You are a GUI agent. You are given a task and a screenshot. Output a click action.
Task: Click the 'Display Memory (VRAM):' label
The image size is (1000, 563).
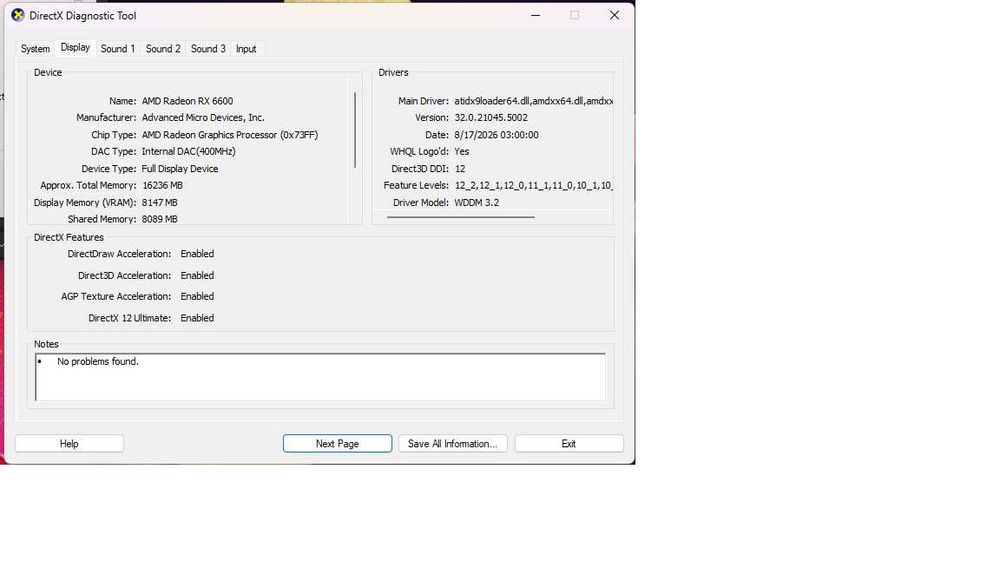coord(85,203)
